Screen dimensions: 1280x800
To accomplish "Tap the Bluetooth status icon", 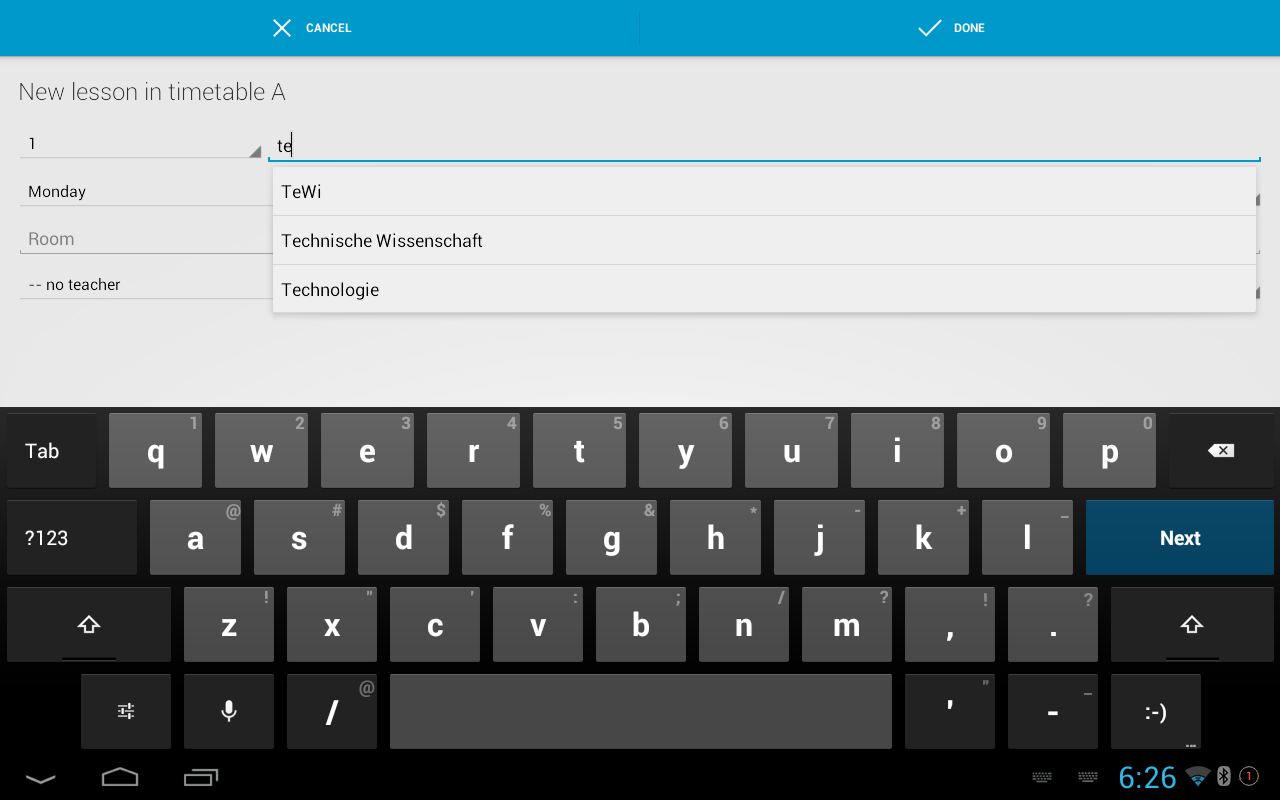I will [1223, 776].
